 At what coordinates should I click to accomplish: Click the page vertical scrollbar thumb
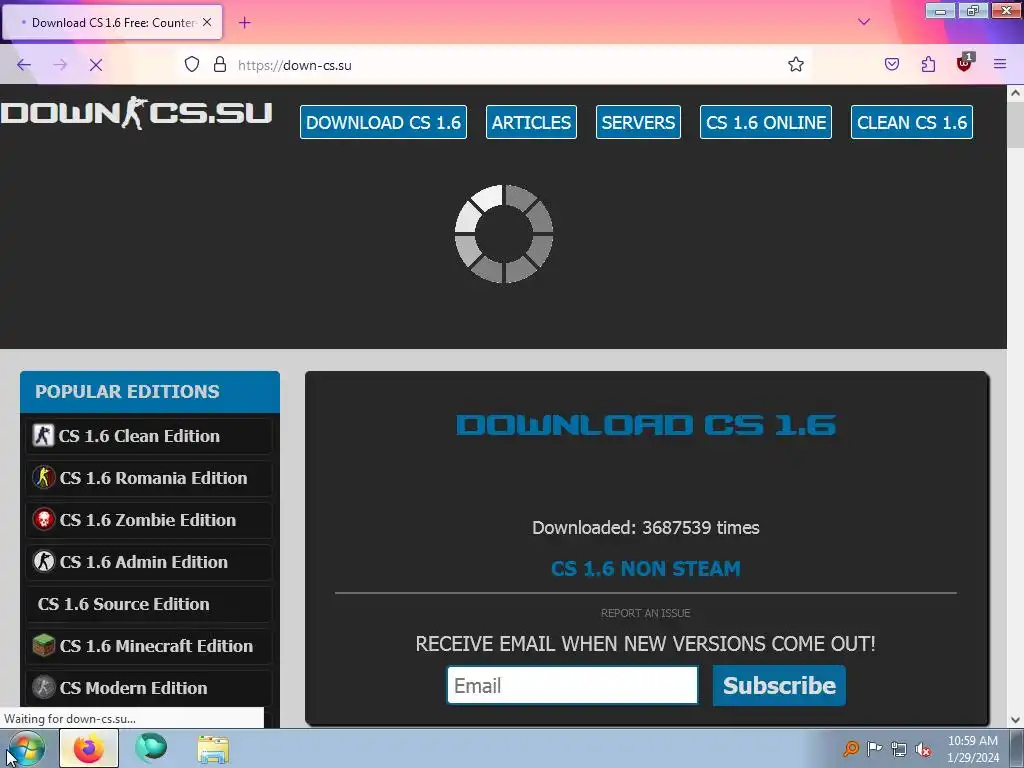(1016, 125)
